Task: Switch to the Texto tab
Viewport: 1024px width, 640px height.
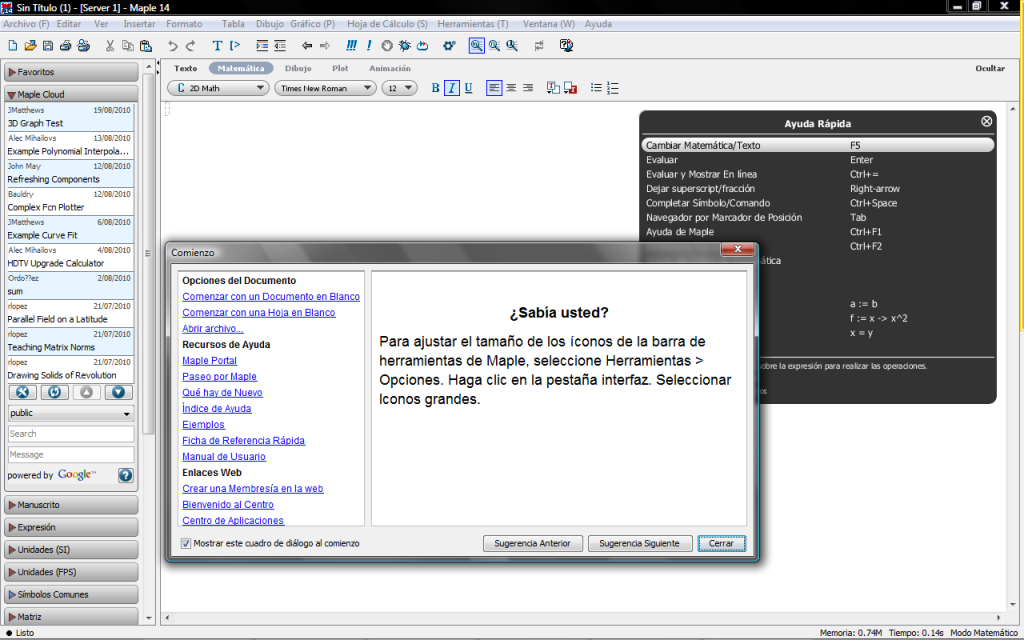Action: 185,68
